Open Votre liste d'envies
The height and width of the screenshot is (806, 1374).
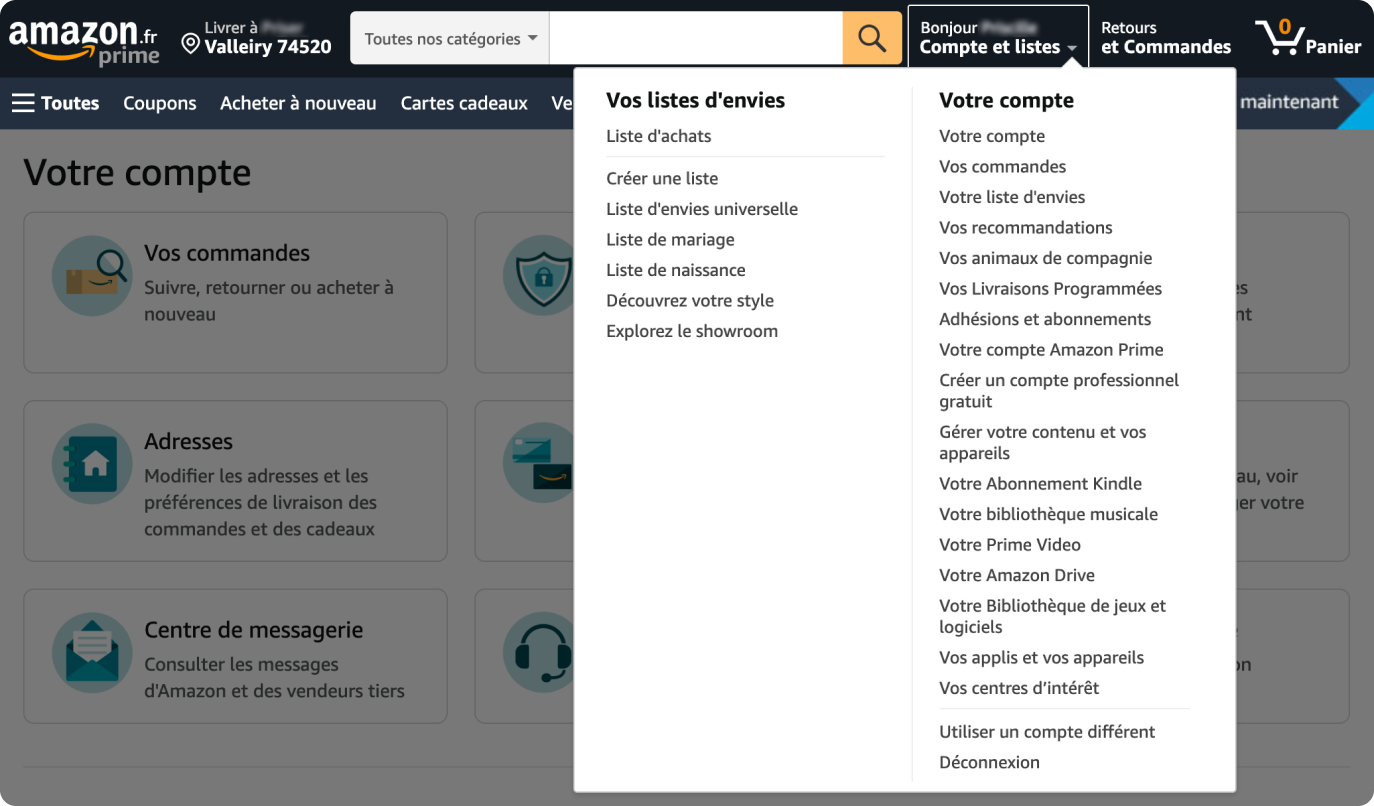tap(1012, 197)
